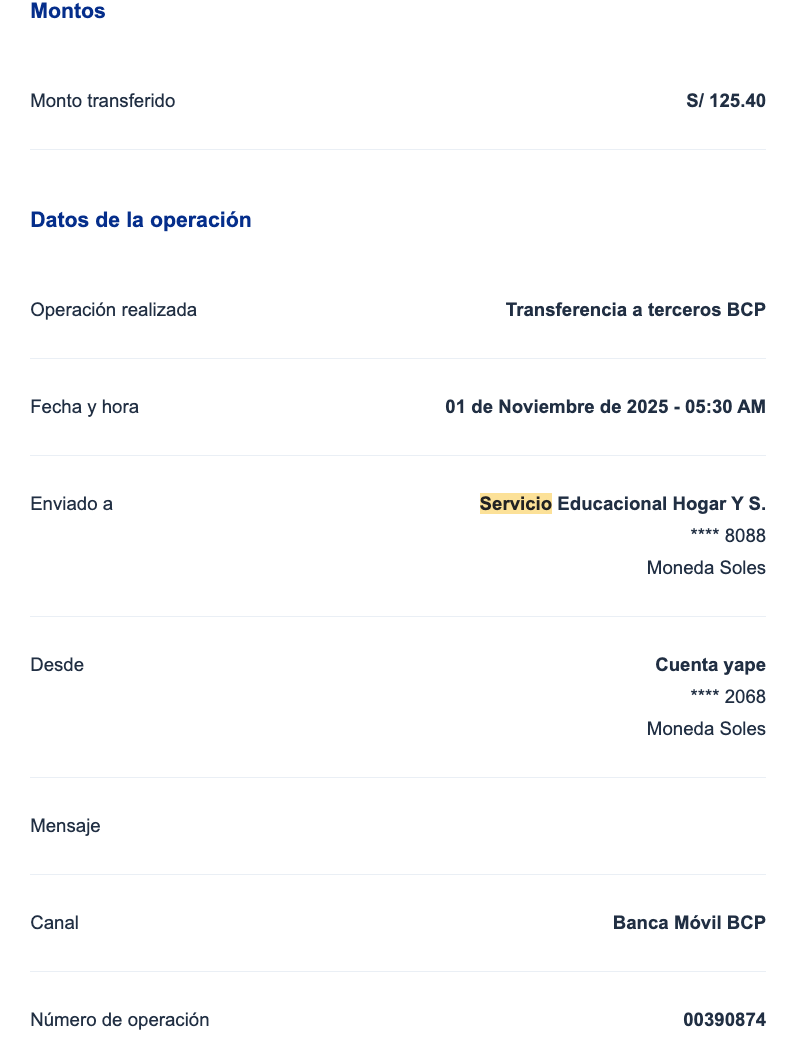Click the Datos de la operación heading

pos(141,220)
